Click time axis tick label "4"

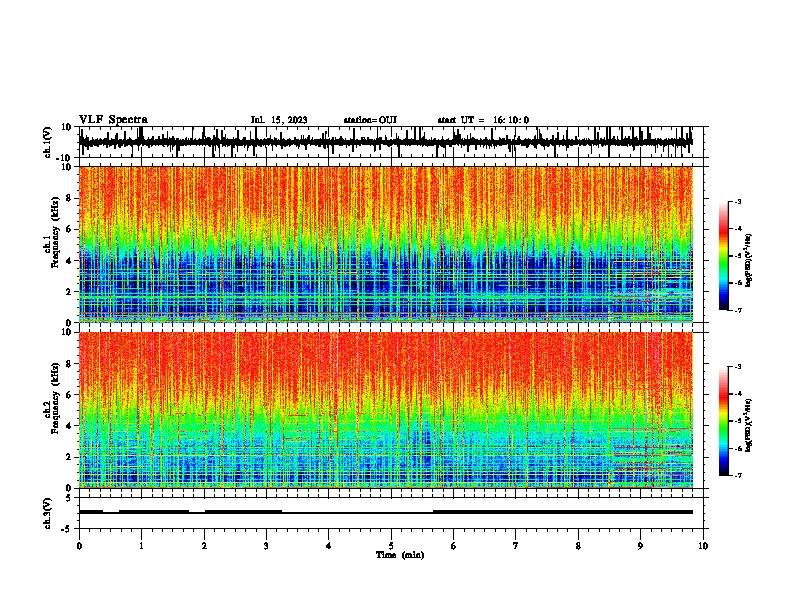pos(329,546)
